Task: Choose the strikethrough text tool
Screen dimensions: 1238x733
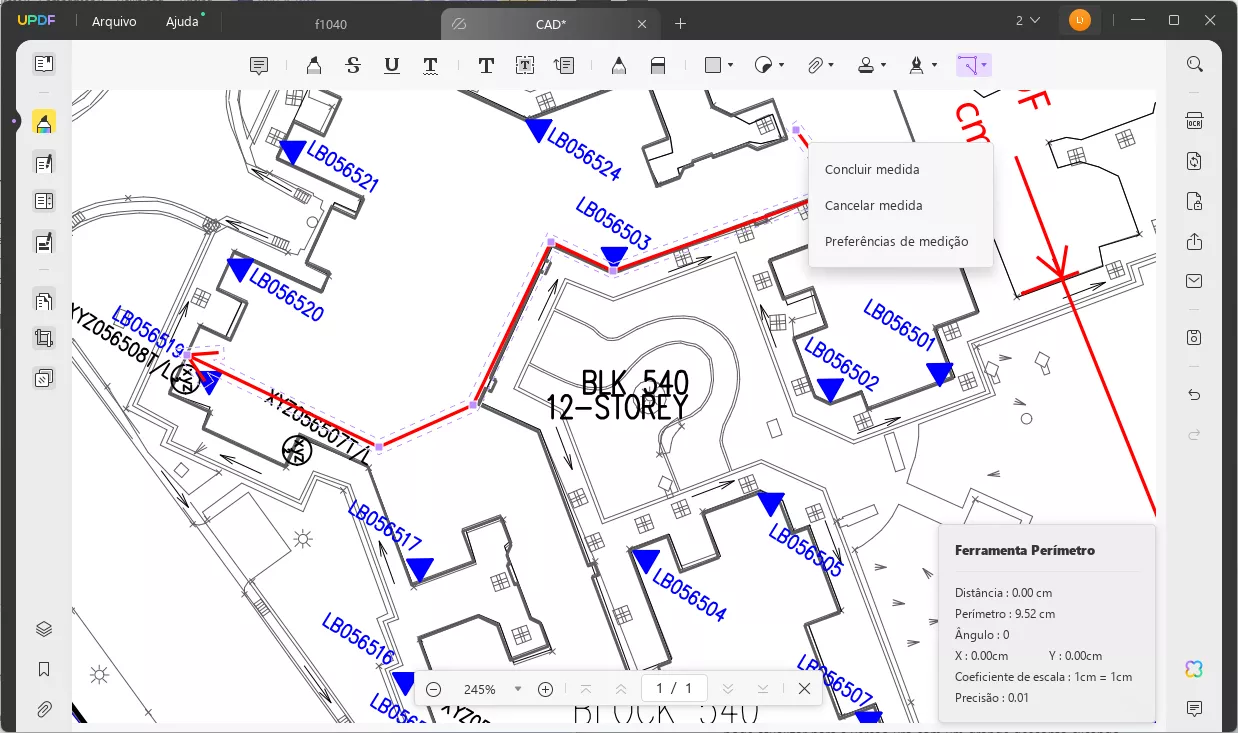Action: [353, 66]
